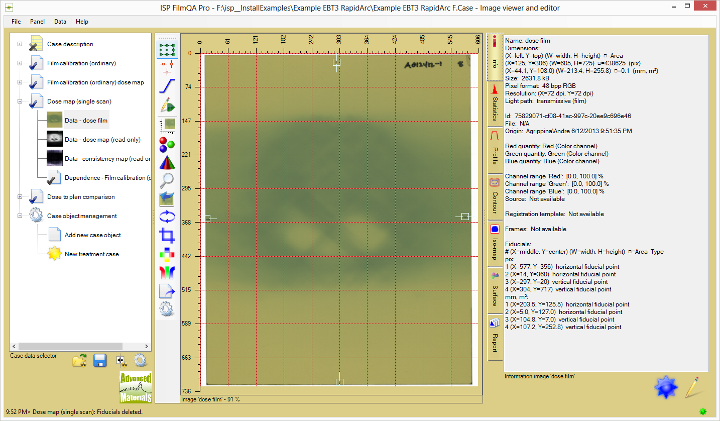Image resolution: width=720 pixels, height=421 pixels.
Task: Click 'Registration template: Not available' text
Action: point(554,214)
